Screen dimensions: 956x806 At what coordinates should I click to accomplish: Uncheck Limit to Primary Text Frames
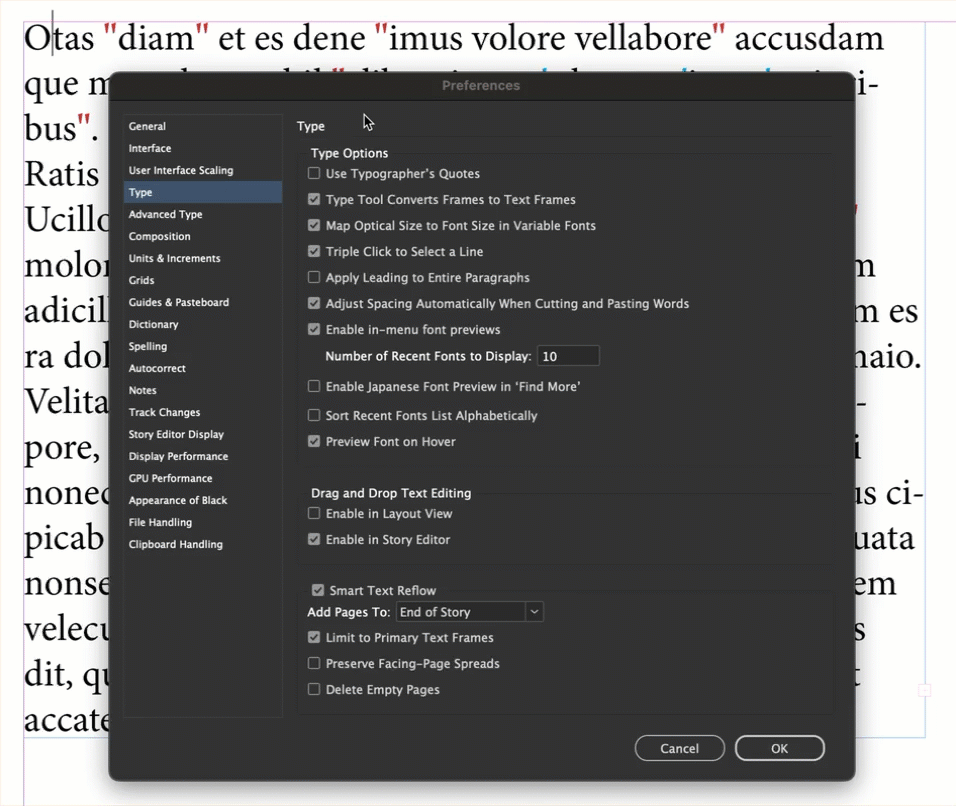click(x=314, y=638)
